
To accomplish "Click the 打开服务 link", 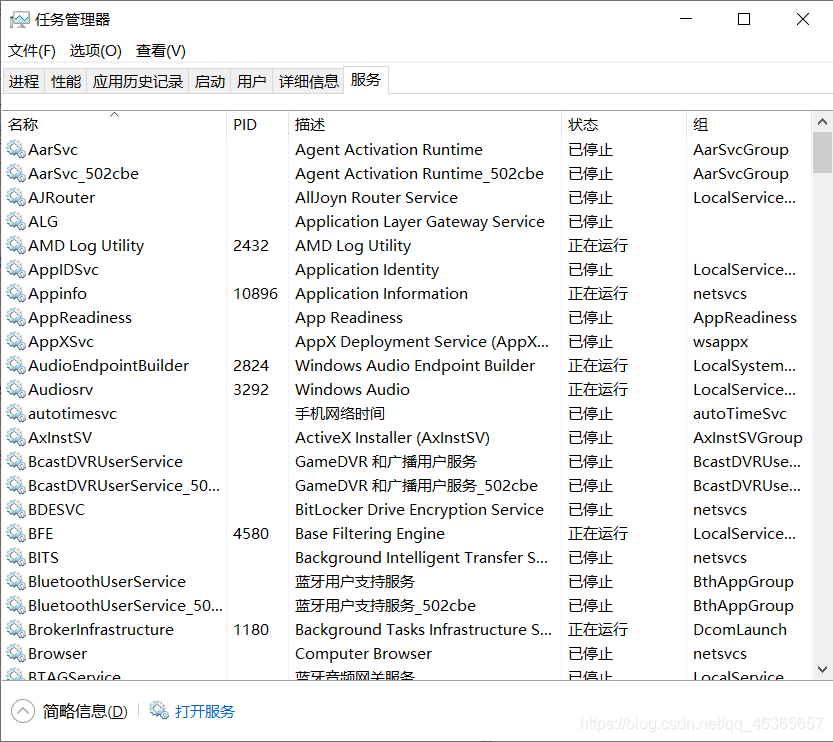I will click(205, 711).
